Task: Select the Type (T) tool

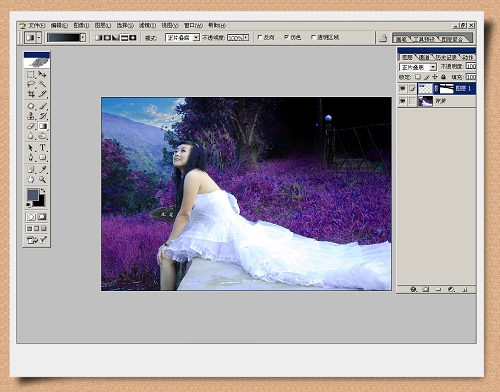Action: (42, 147)
